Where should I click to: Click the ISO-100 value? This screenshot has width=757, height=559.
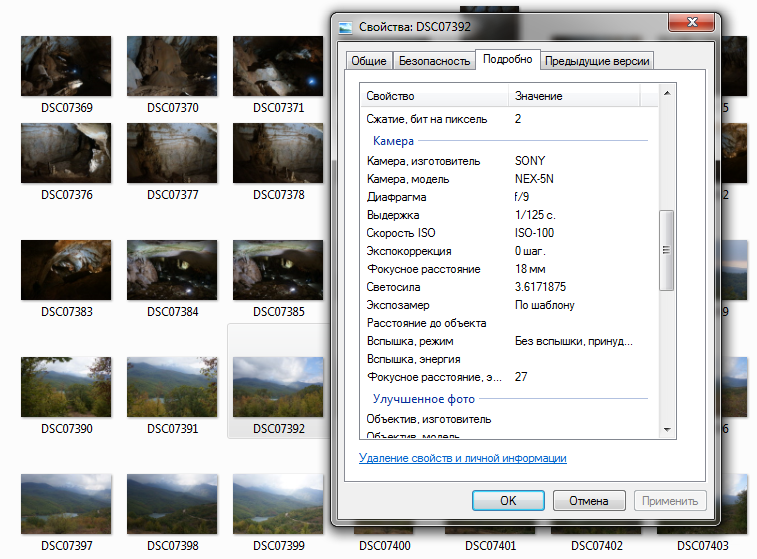click(x=534, y=233)
